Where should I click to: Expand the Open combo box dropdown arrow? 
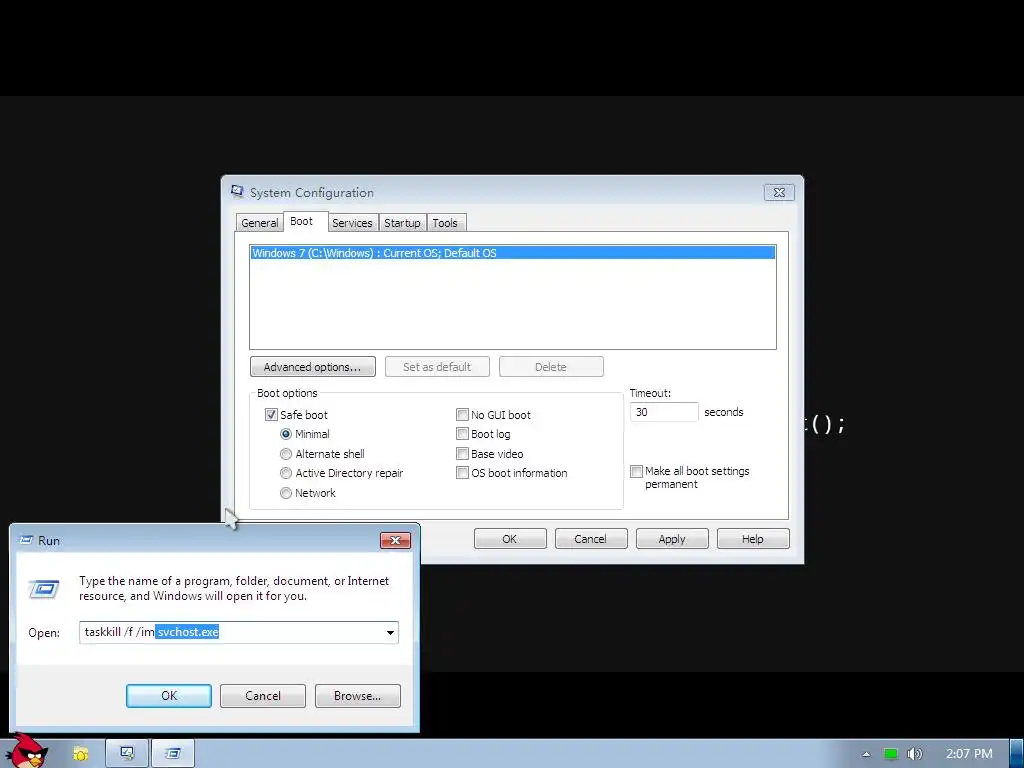pyautogui.click(x=390, y=632)
